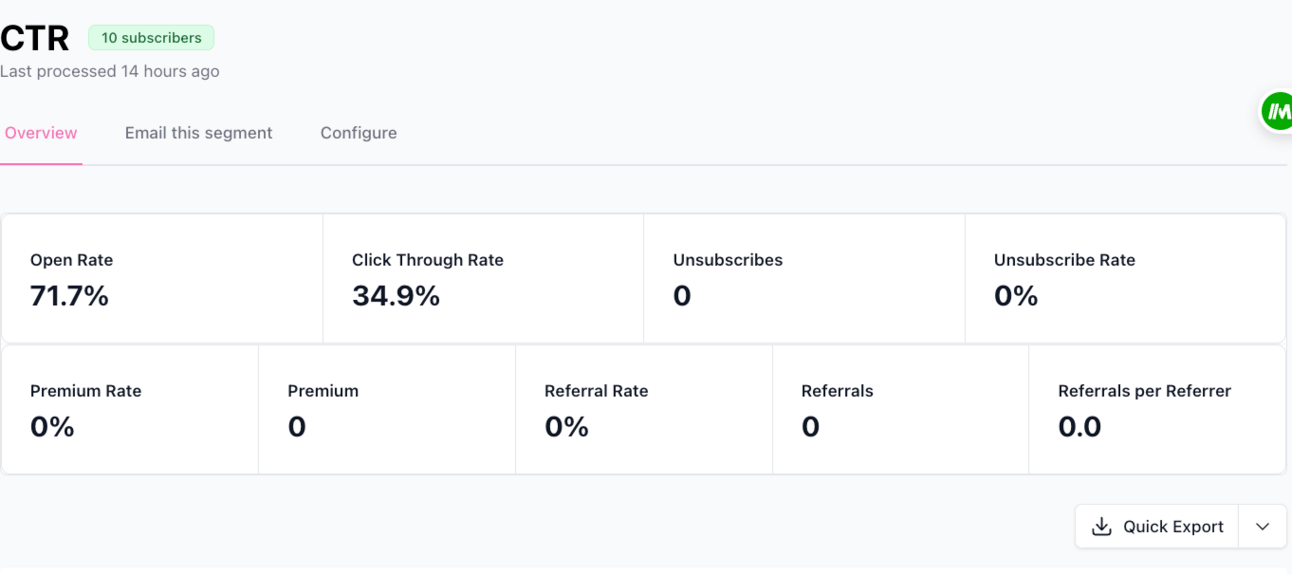1292x575 pixels.
Task: Select the Referrals count card
Action: click(x=900, y=409)
